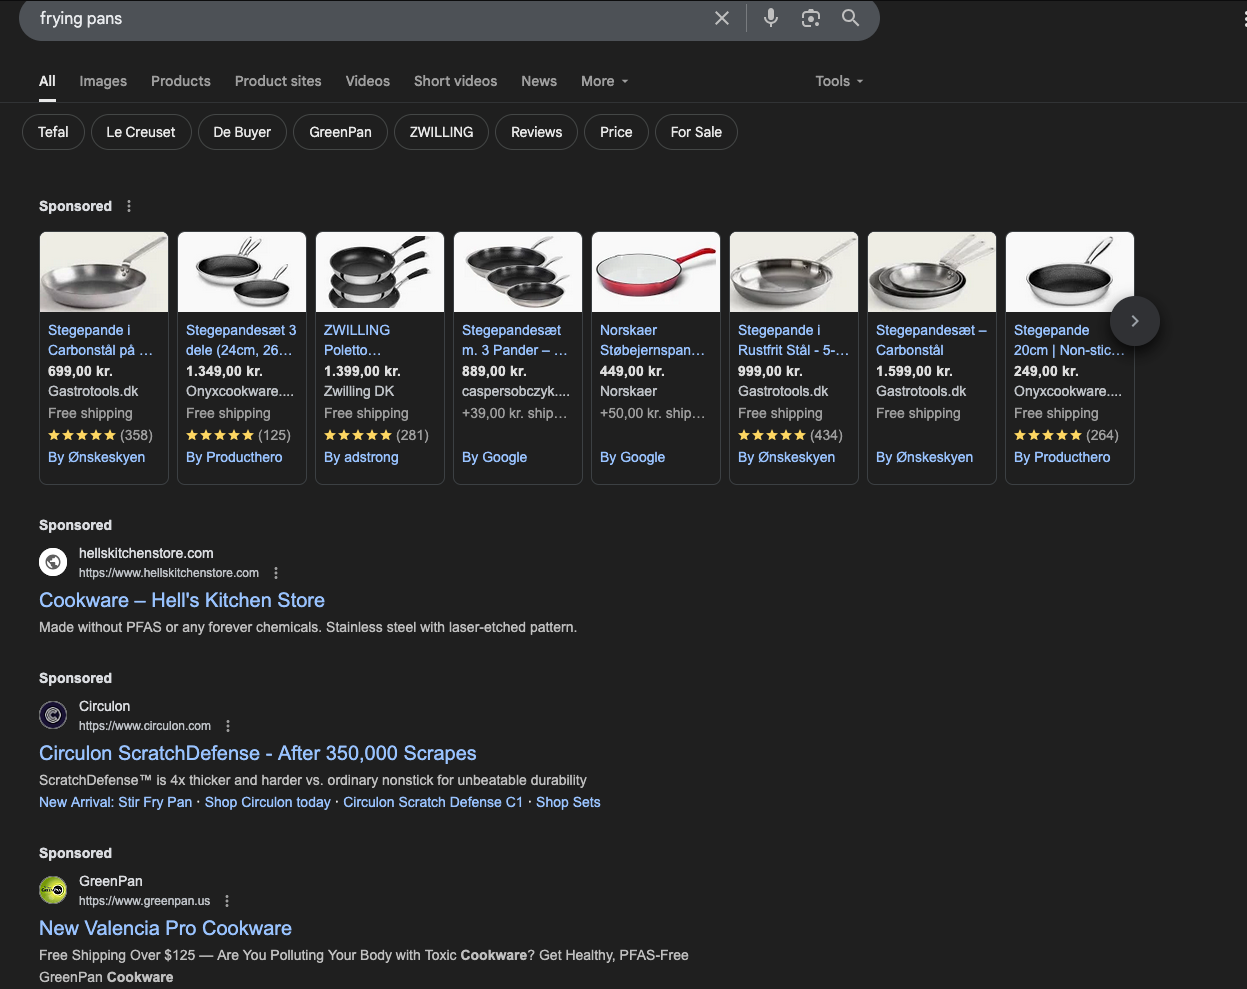The width and height of the screenshot is (1247, 989).
Task: Open Stegepande 20cm Non-stick product link
Action: pyautogui.click(x=1069, y=340)
